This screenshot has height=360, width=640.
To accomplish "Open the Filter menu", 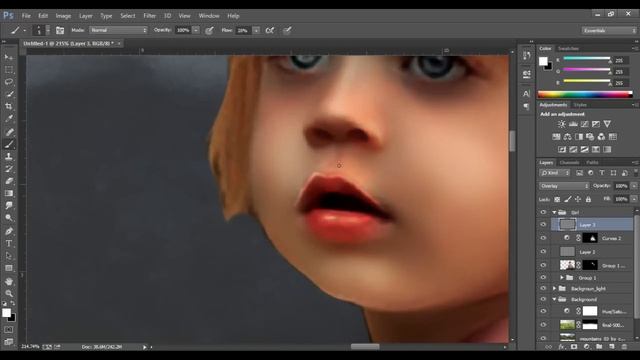I will pyautogui.click(x=149, y=16).
